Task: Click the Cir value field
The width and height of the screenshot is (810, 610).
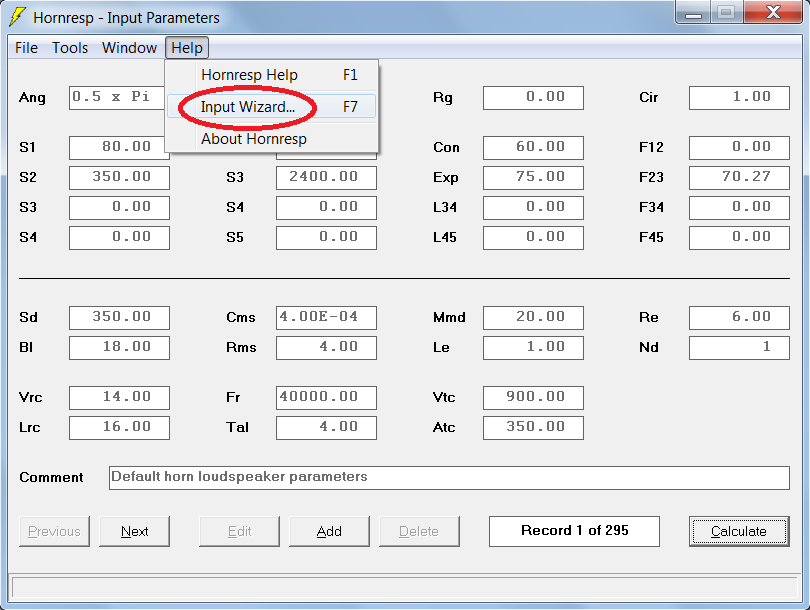Action: [x=739, y=98]
